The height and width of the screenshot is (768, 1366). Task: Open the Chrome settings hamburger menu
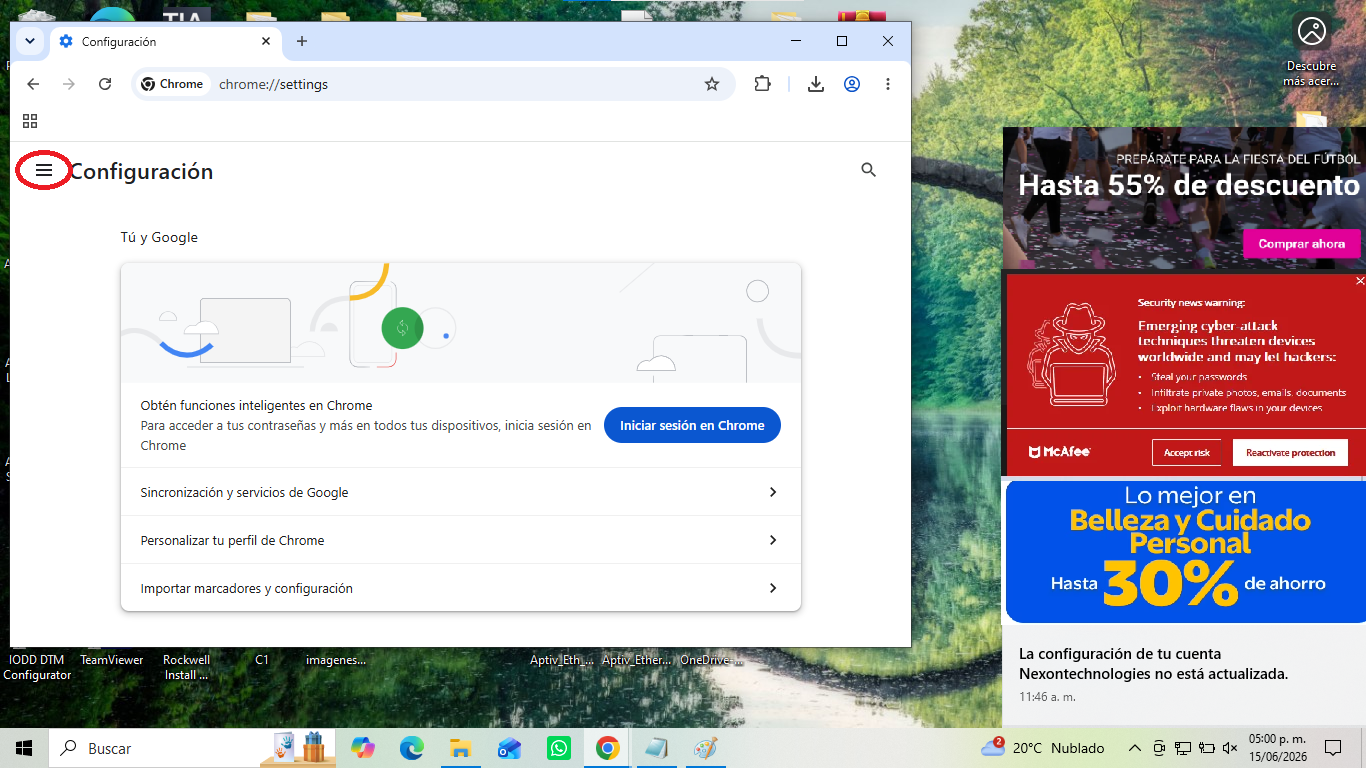[x=44, y=171]
